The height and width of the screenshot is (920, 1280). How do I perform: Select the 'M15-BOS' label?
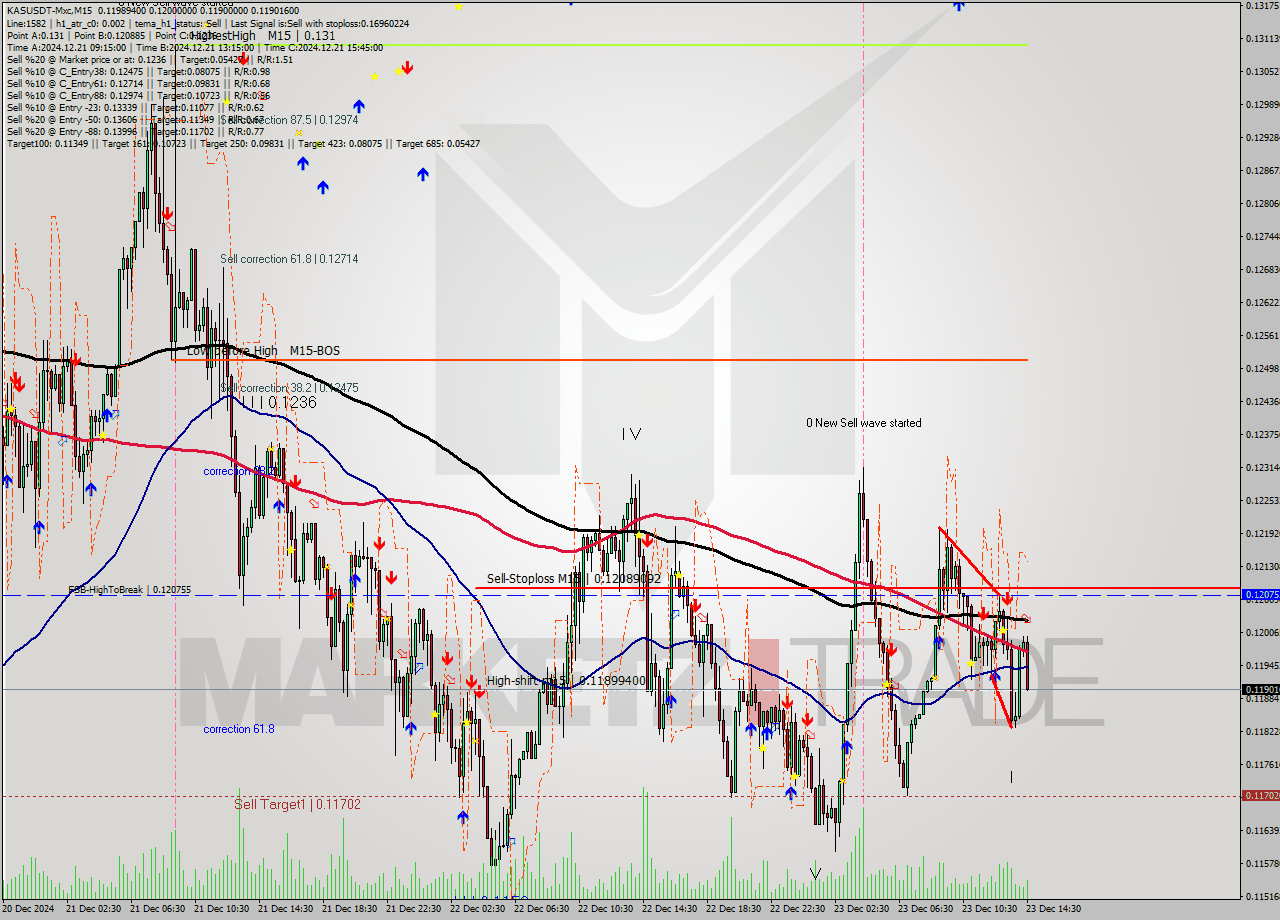coord(315,351)
